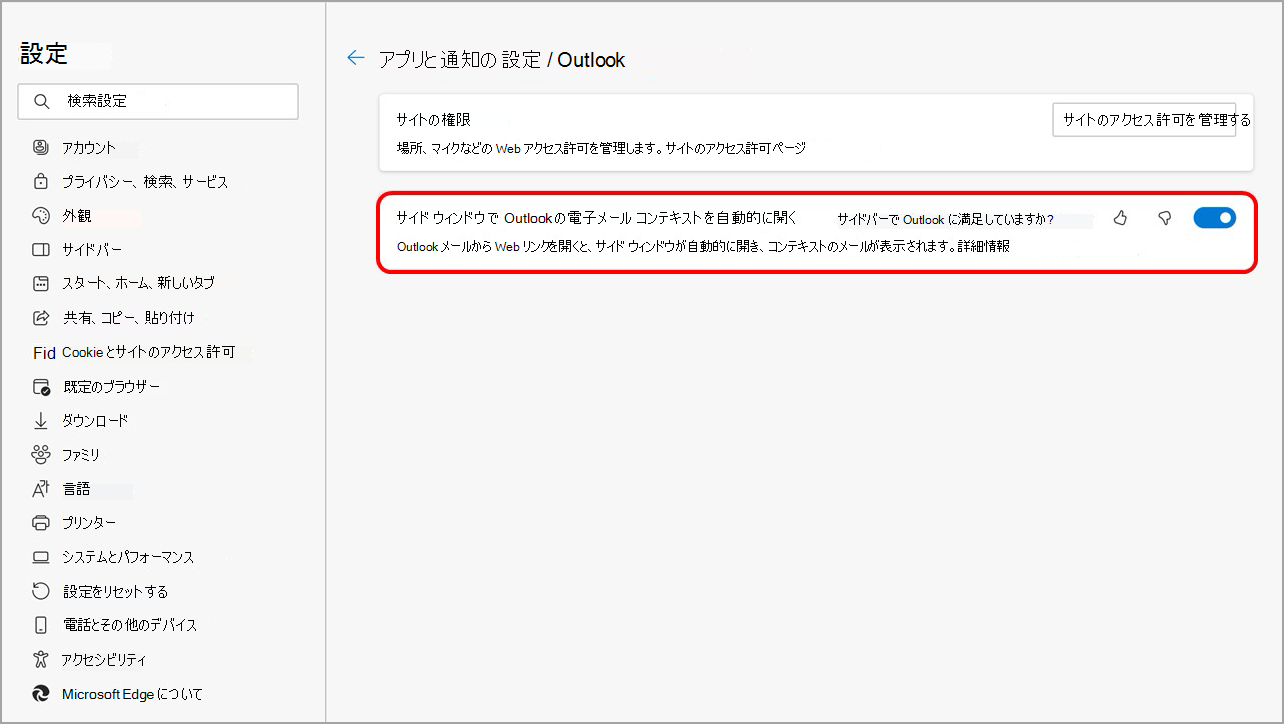The image size is (1284, 724).
Task: Open 共有、コピー、貼り付け settings
Action: click(x=128, y=317)
